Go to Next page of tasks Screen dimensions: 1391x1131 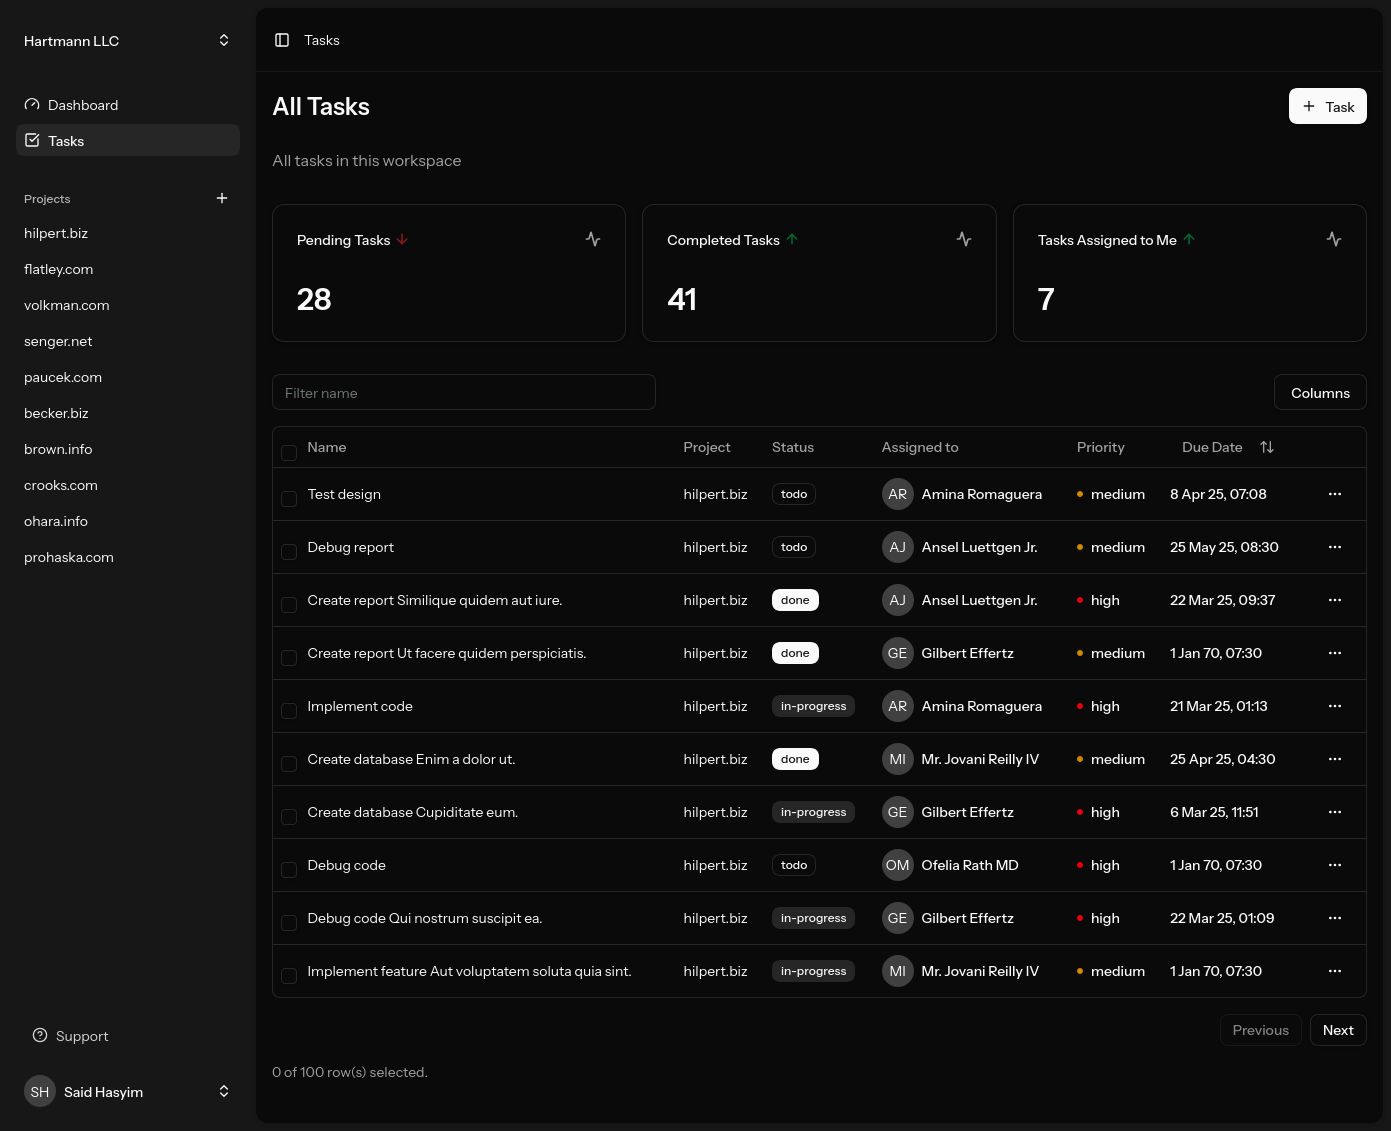pos(1338,1030)
